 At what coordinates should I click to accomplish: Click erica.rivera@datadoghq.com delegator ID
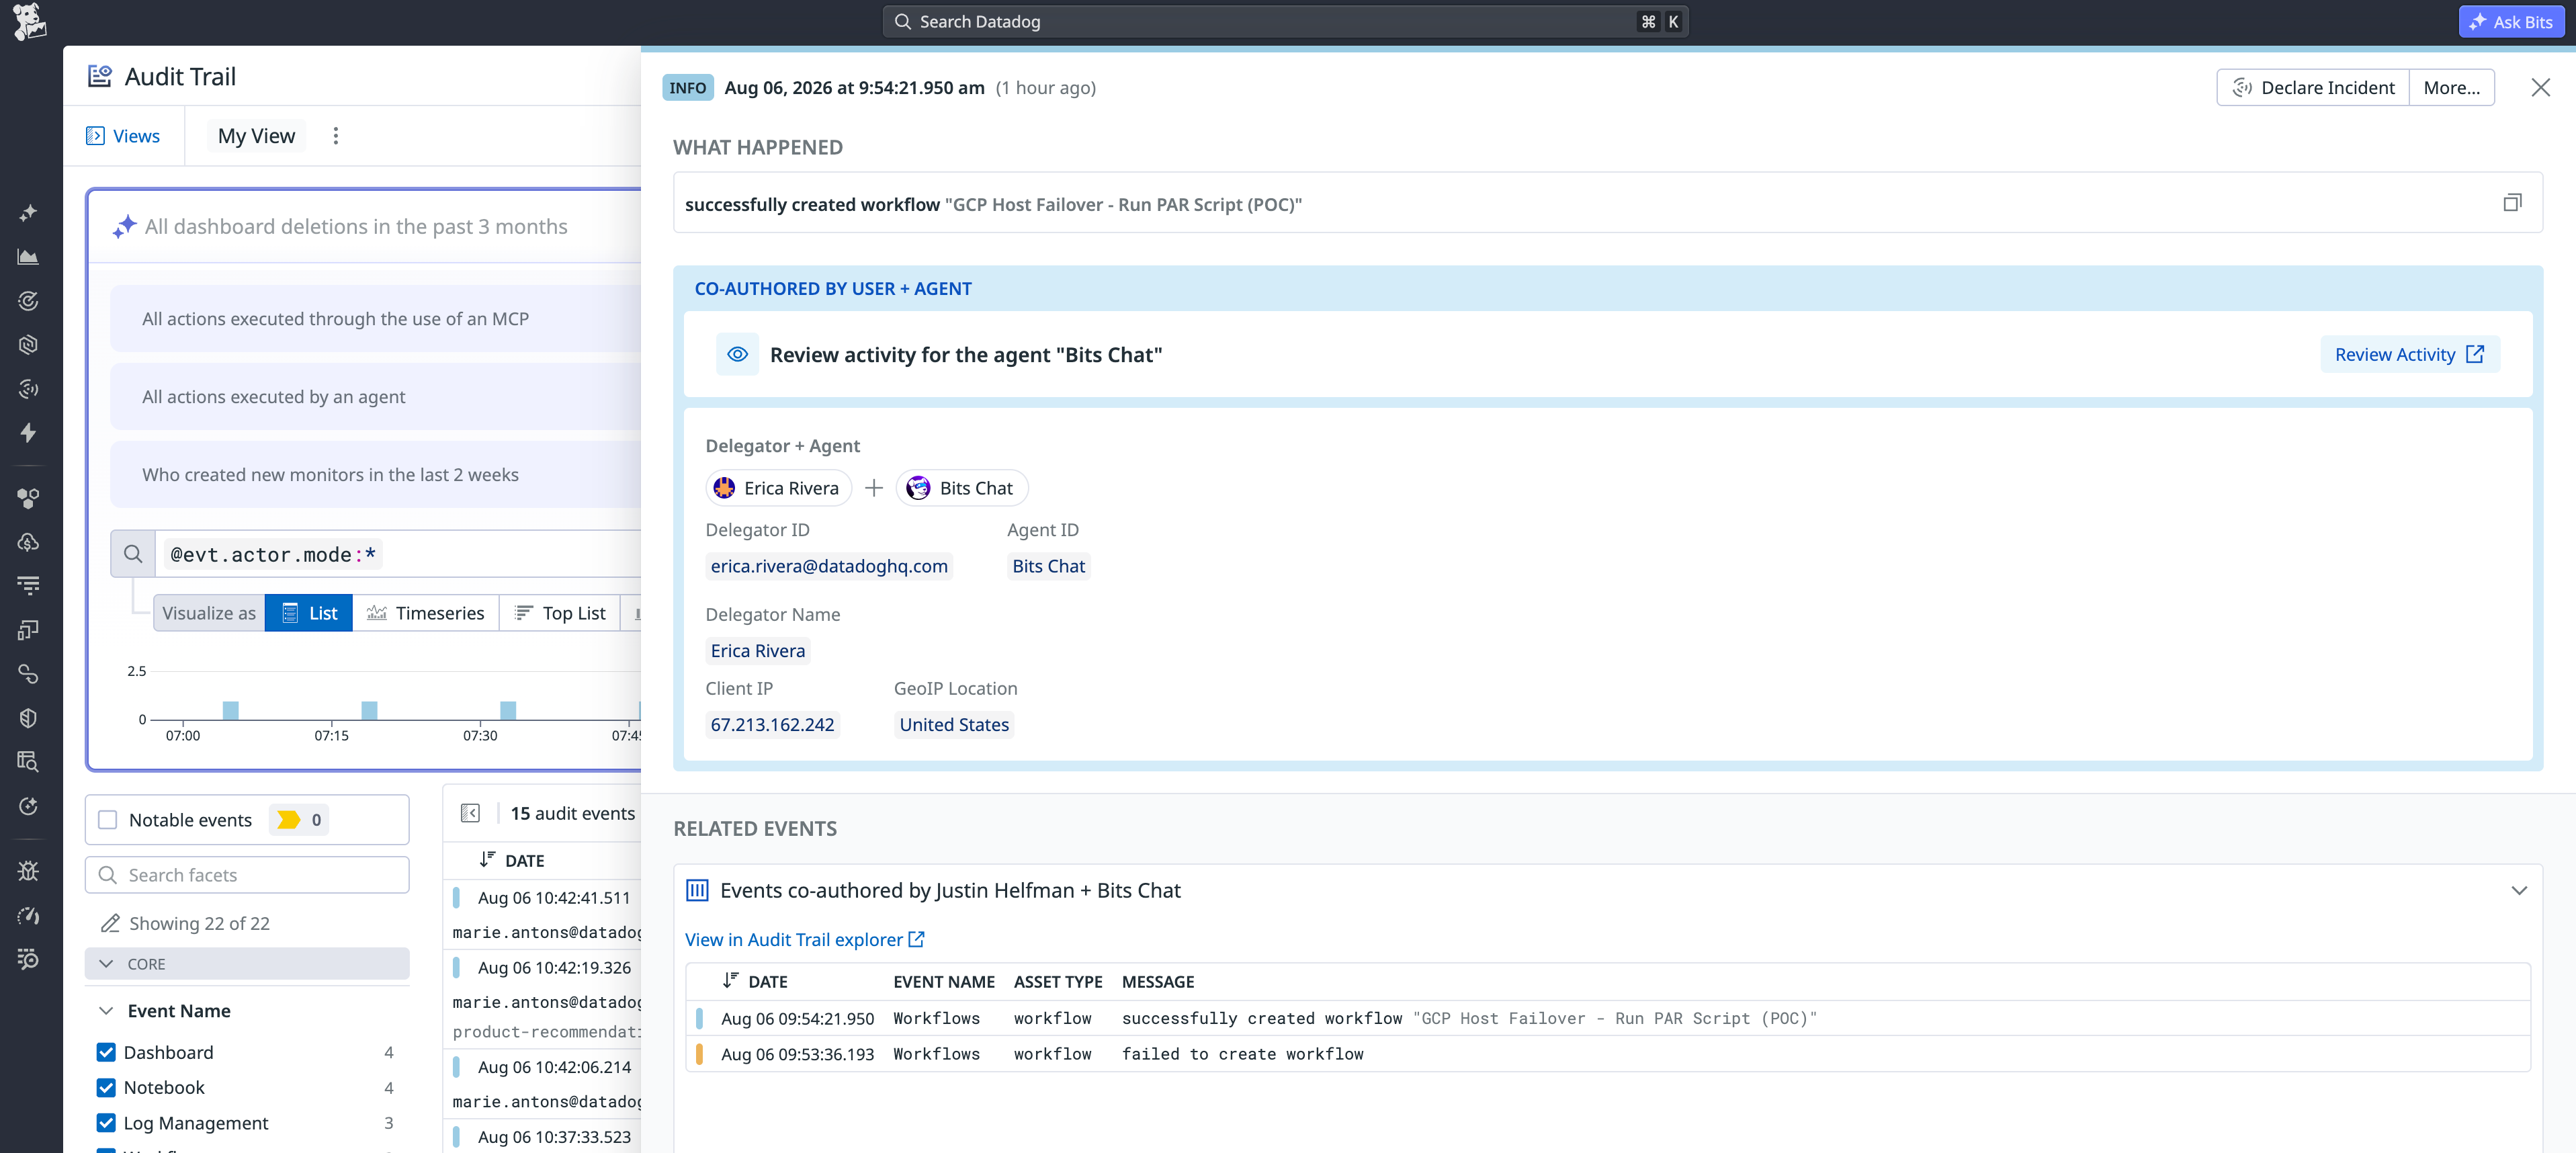[x=829, y=566]
